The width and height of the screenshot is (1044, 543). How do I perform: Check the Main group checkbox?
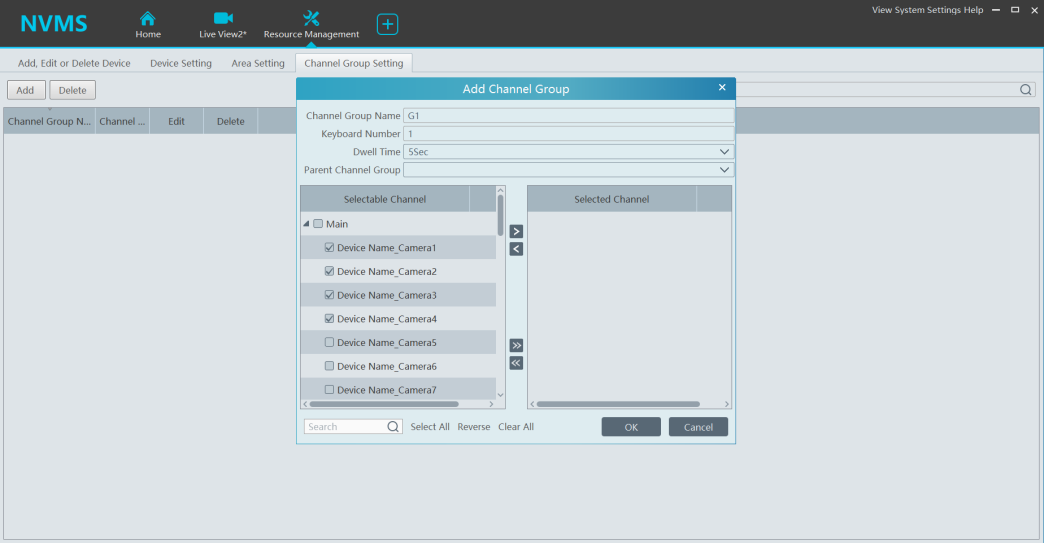318,224
